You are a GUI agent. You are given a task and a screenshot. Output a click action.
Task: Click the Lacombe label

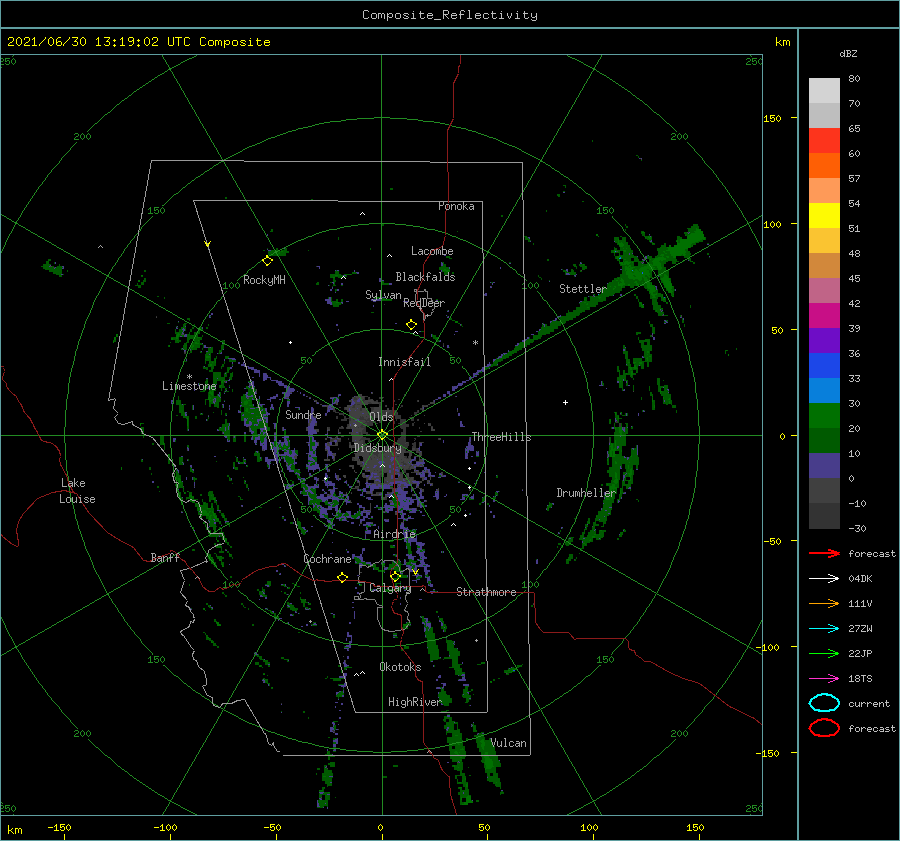(432, 251)
